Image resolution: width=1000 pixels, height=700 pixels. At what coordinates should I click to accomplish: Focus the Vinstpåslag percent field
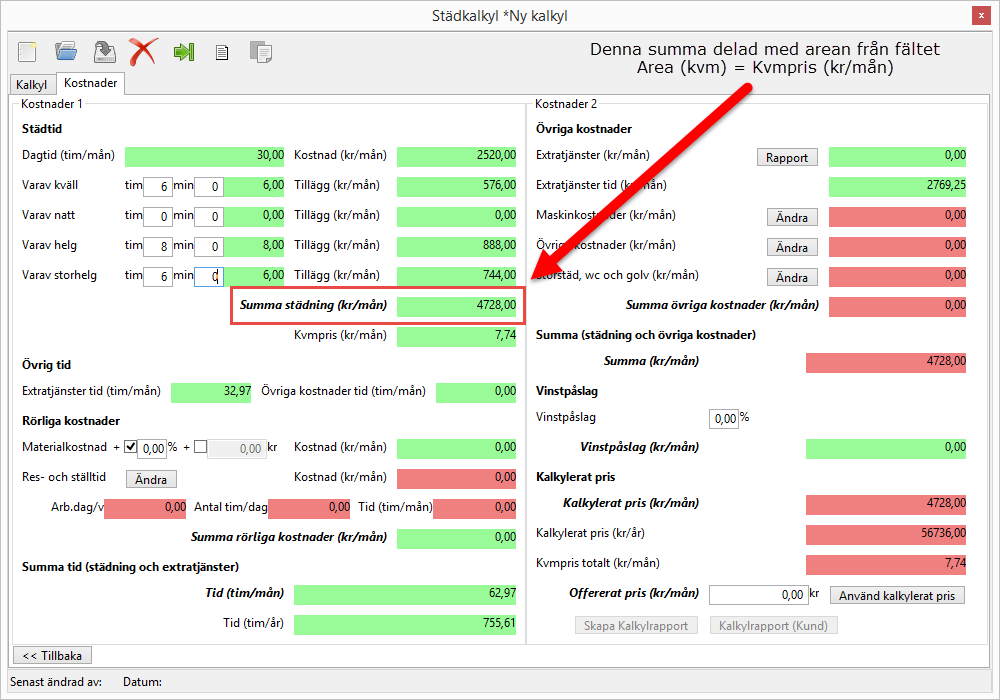tap(723, 418)
